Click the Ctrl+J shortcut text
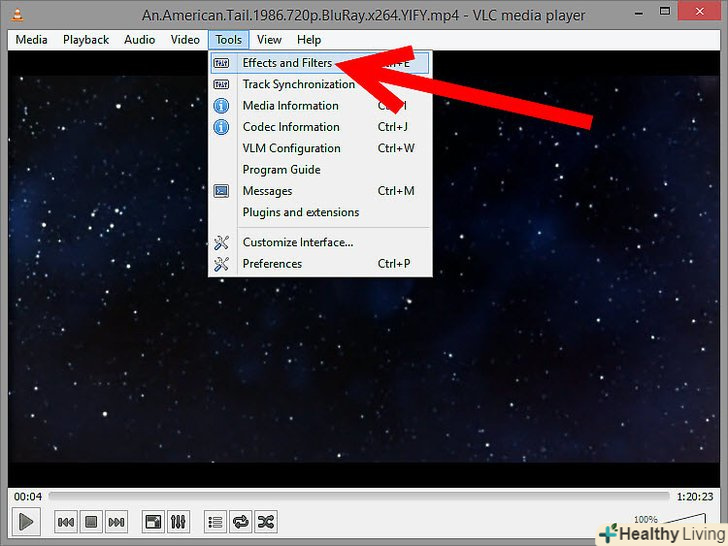The width and height of the screenshot is (728, 546). tap(393, 127)
